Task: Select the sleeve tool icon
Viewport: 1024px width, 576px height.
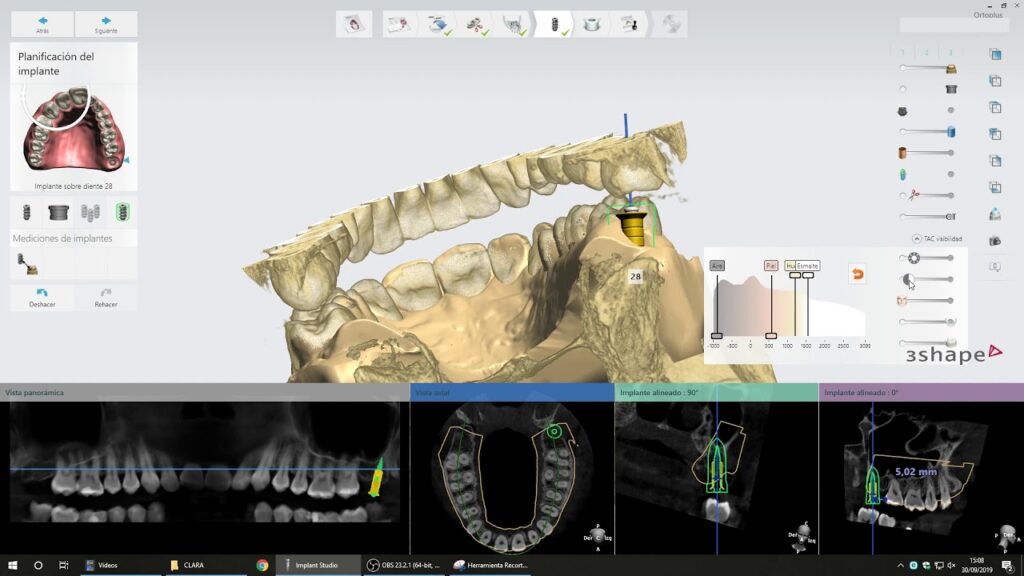Action: [58, 212]
